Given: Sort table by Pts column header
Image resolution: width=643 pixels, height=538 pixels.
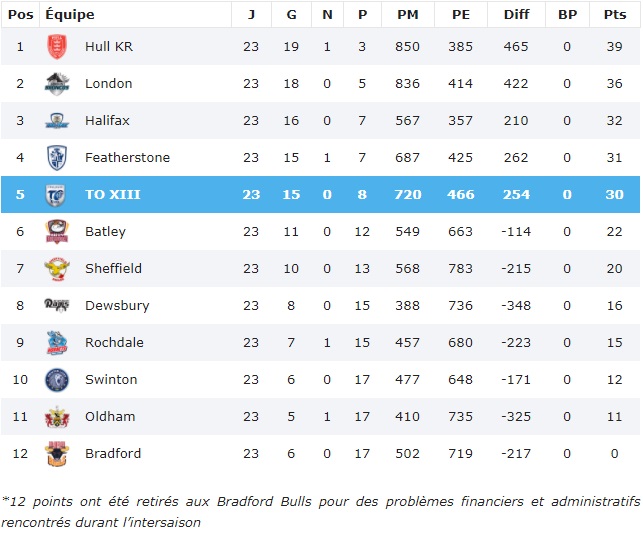Looking at the screenshot, I should (x=614, y=14).
